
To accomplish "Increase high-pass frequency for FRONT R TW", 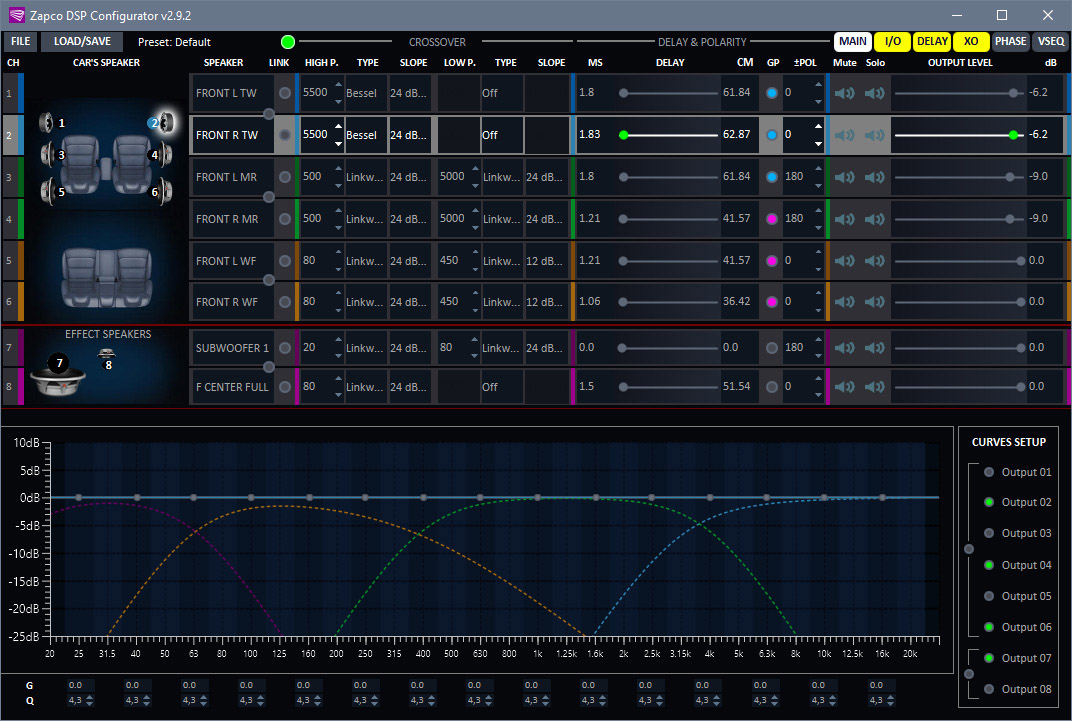I will tap(338, 126).
